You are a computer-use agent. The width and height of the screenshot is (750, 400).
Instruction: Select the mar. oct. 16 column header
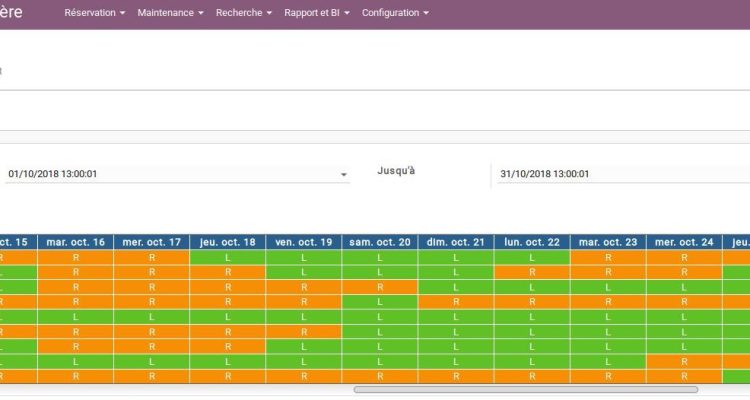76,242
